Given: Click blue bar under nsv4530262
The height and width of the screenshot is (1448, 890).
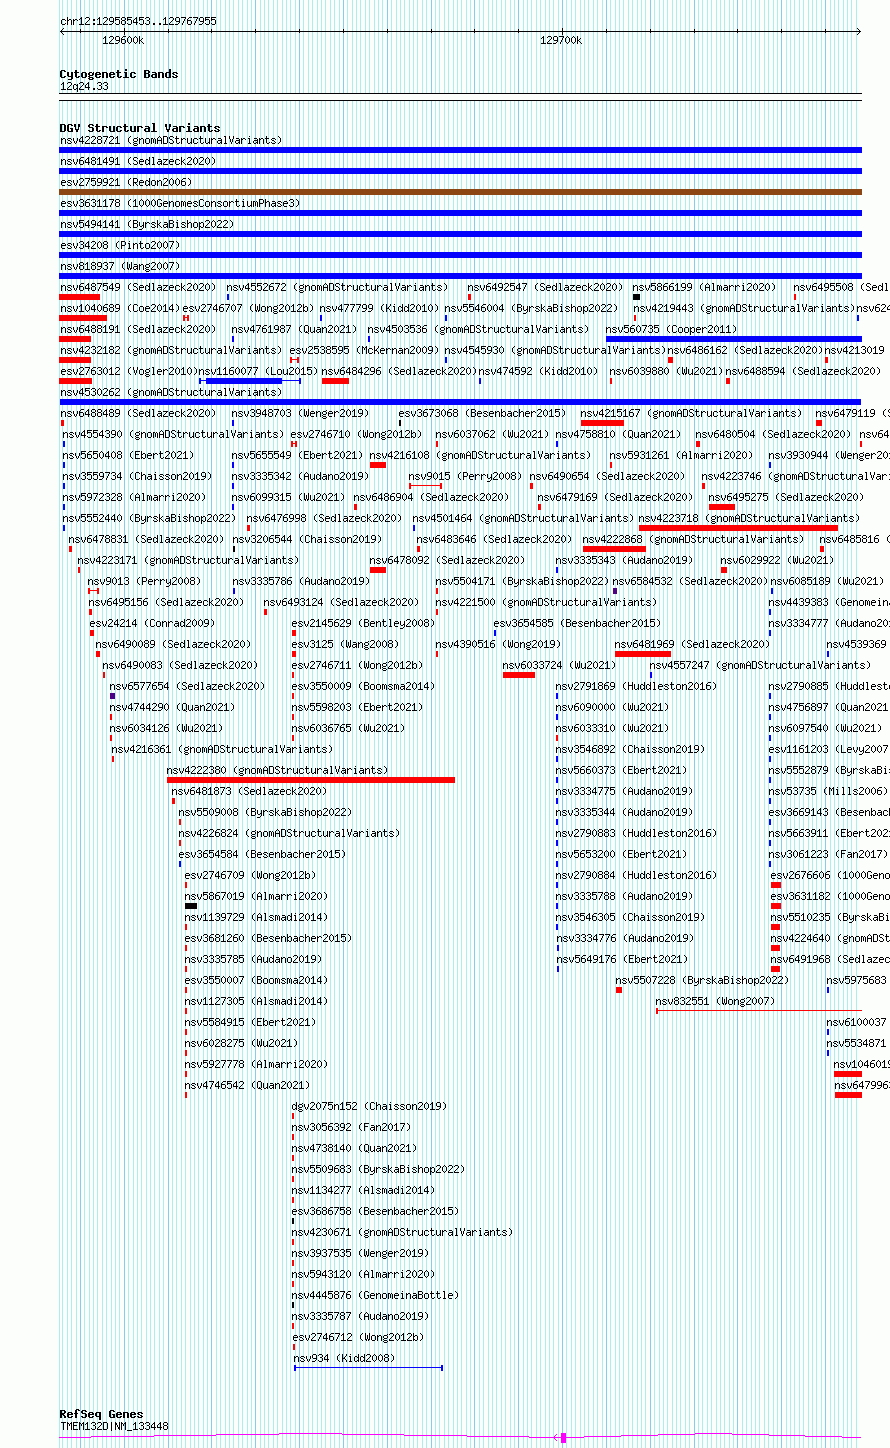Looking at the screenshot, I should pyautogui.click(x=460, y=402).
